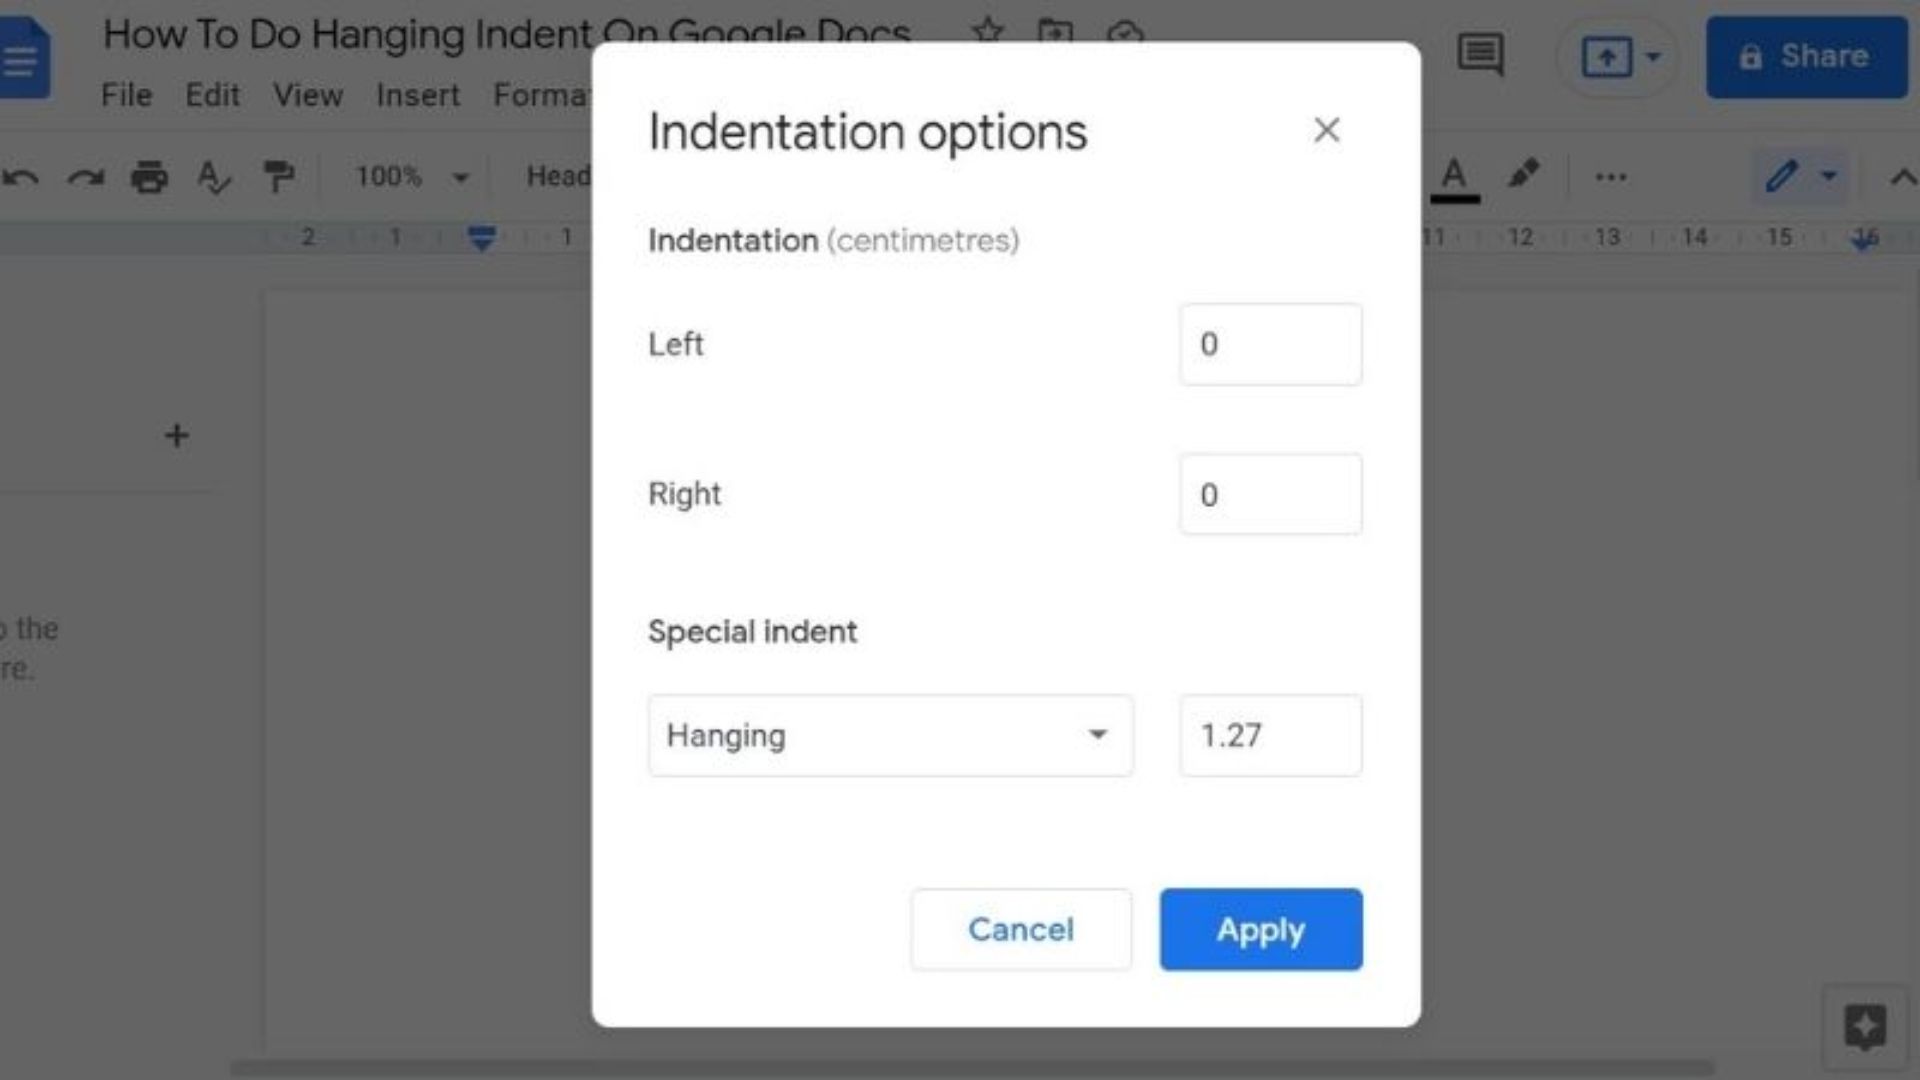Click the Print icon
The height and width of the screenshot is (1080, 1920).
[x=149, y=177]
